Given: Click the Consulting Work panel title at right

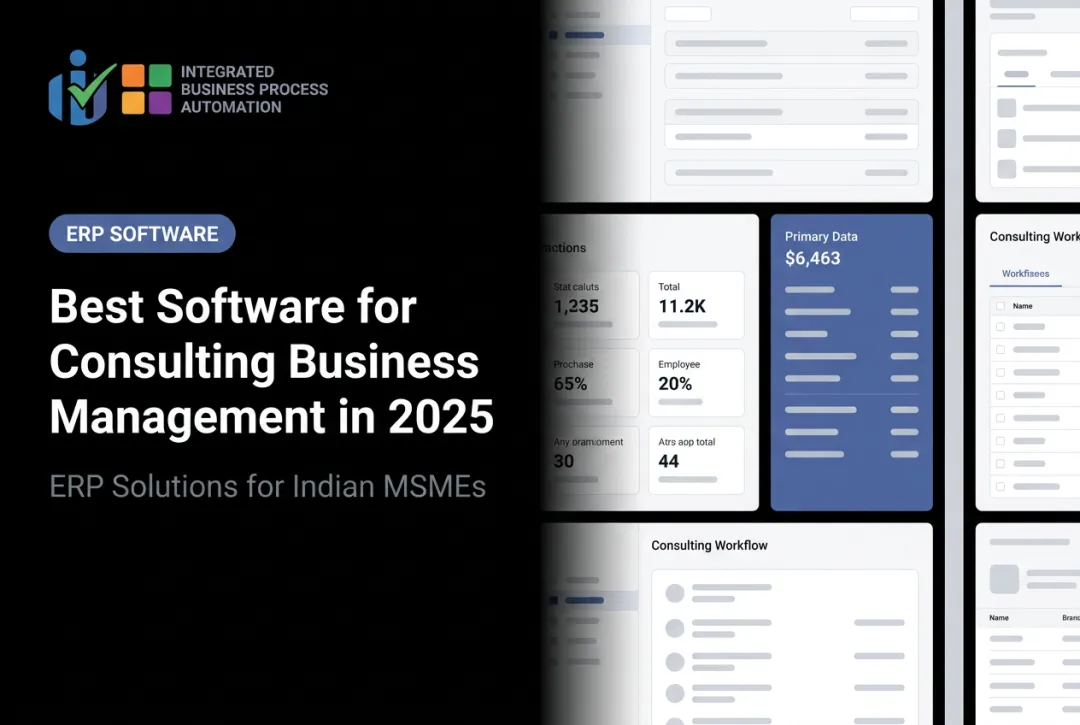Looking at the screenshot, I should pos(1035,236).
